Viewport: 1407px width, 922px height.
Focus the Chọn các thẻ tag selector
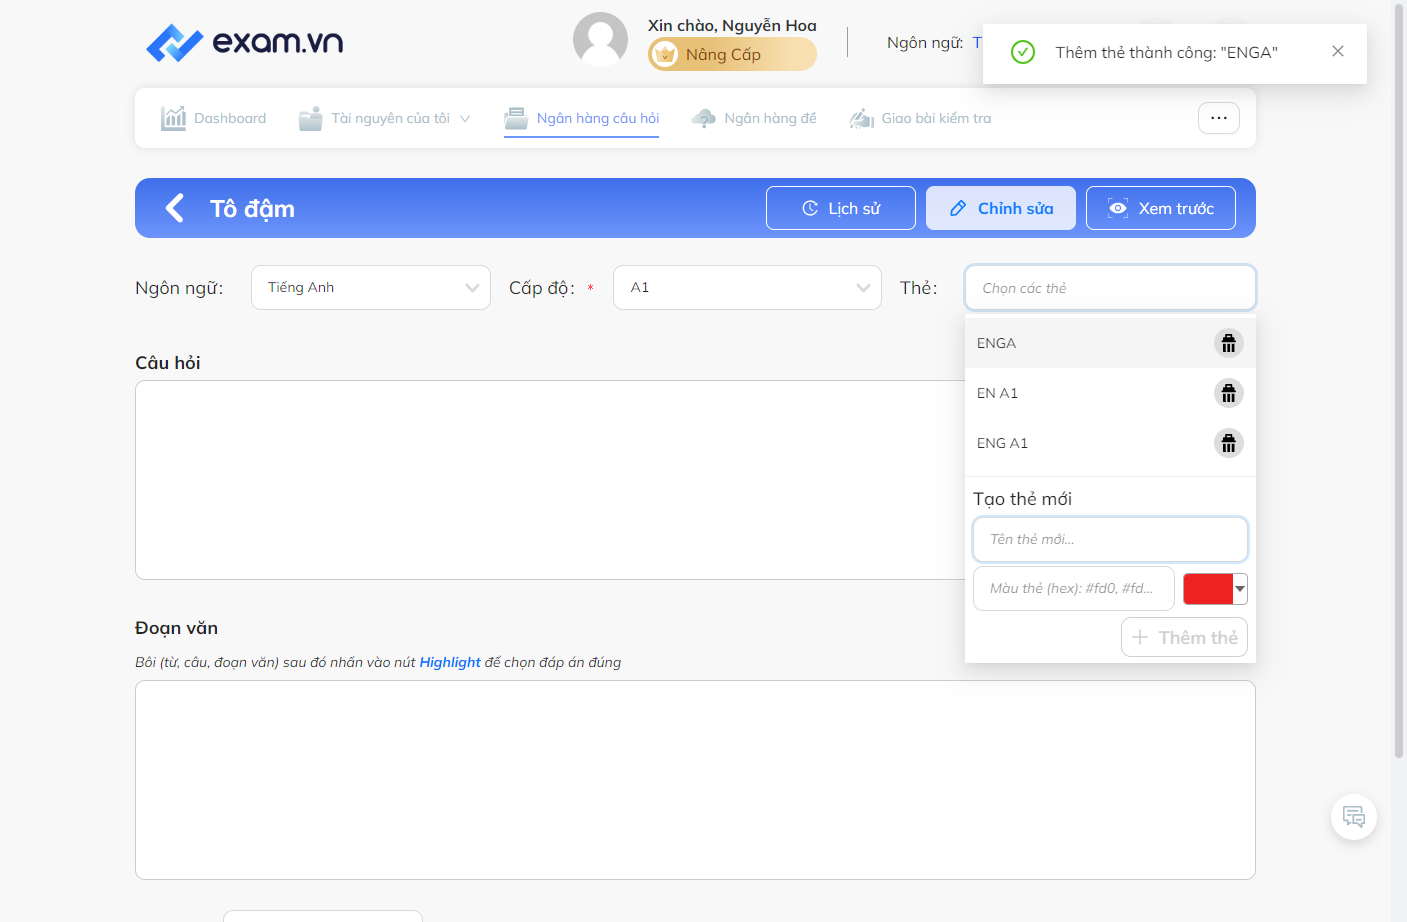tap(1110, 288)
